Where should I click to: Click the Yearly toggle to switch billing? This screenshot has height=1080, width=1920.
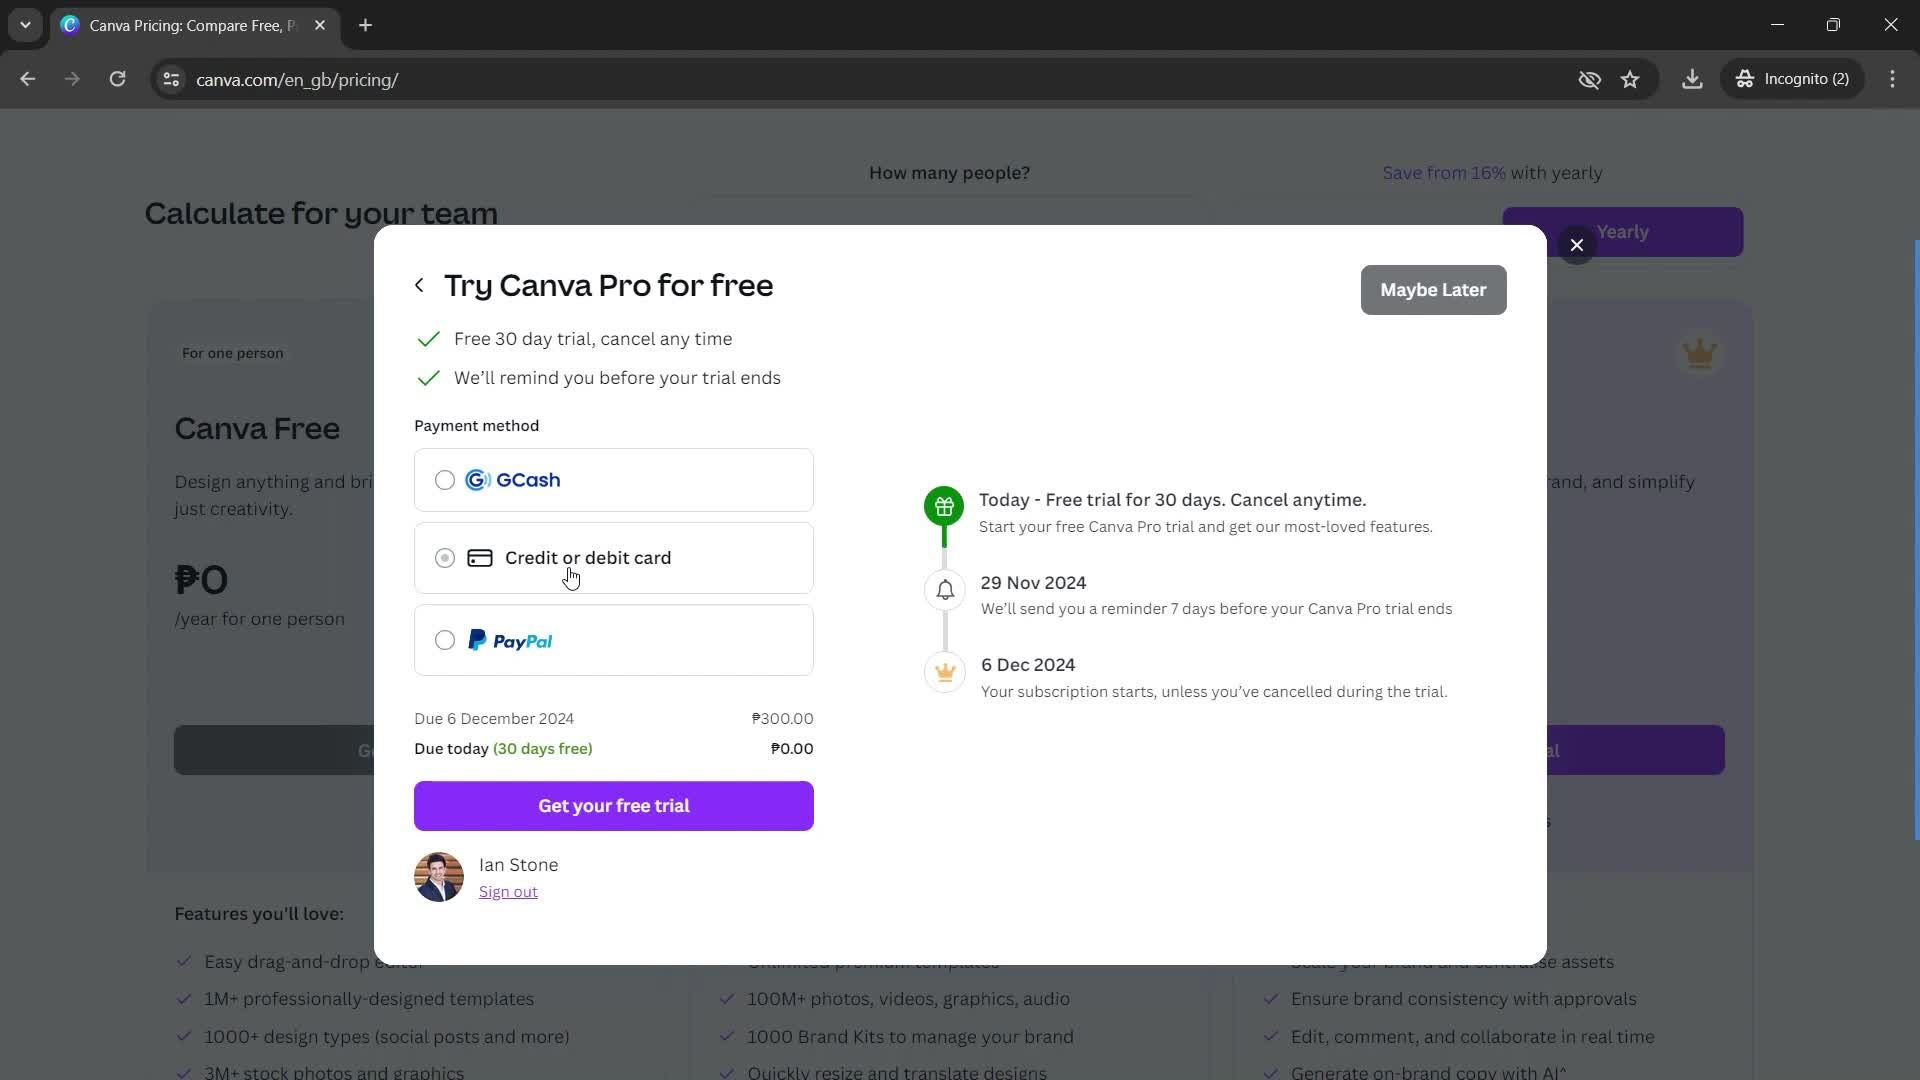click(x=1627, y=232)
